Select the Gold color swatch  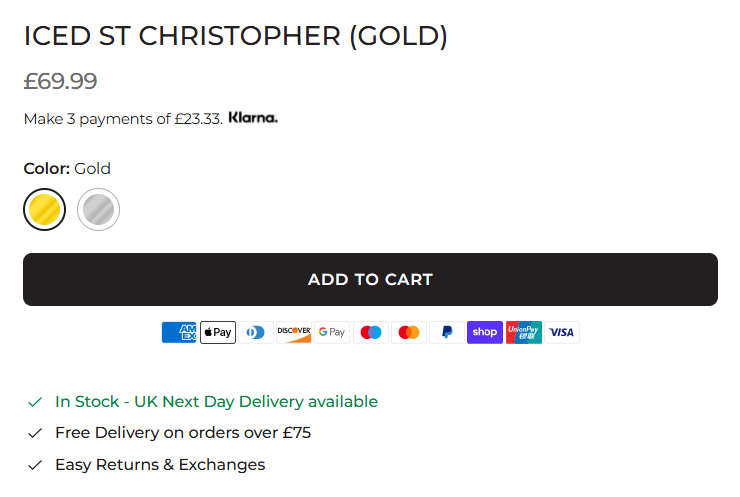click(44, 210)
